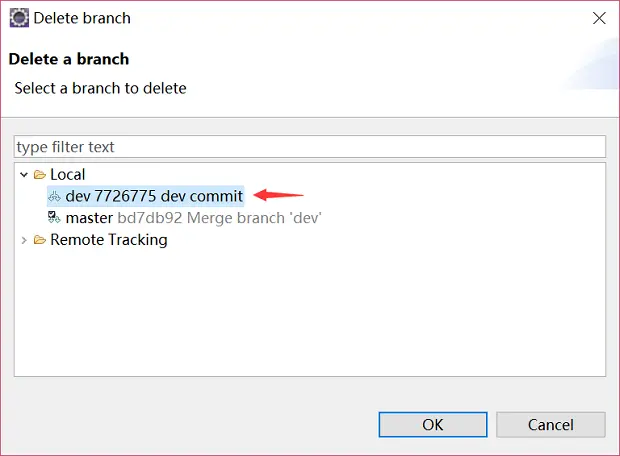
Task: Click the Local folder icon
Action: point(40,174)
